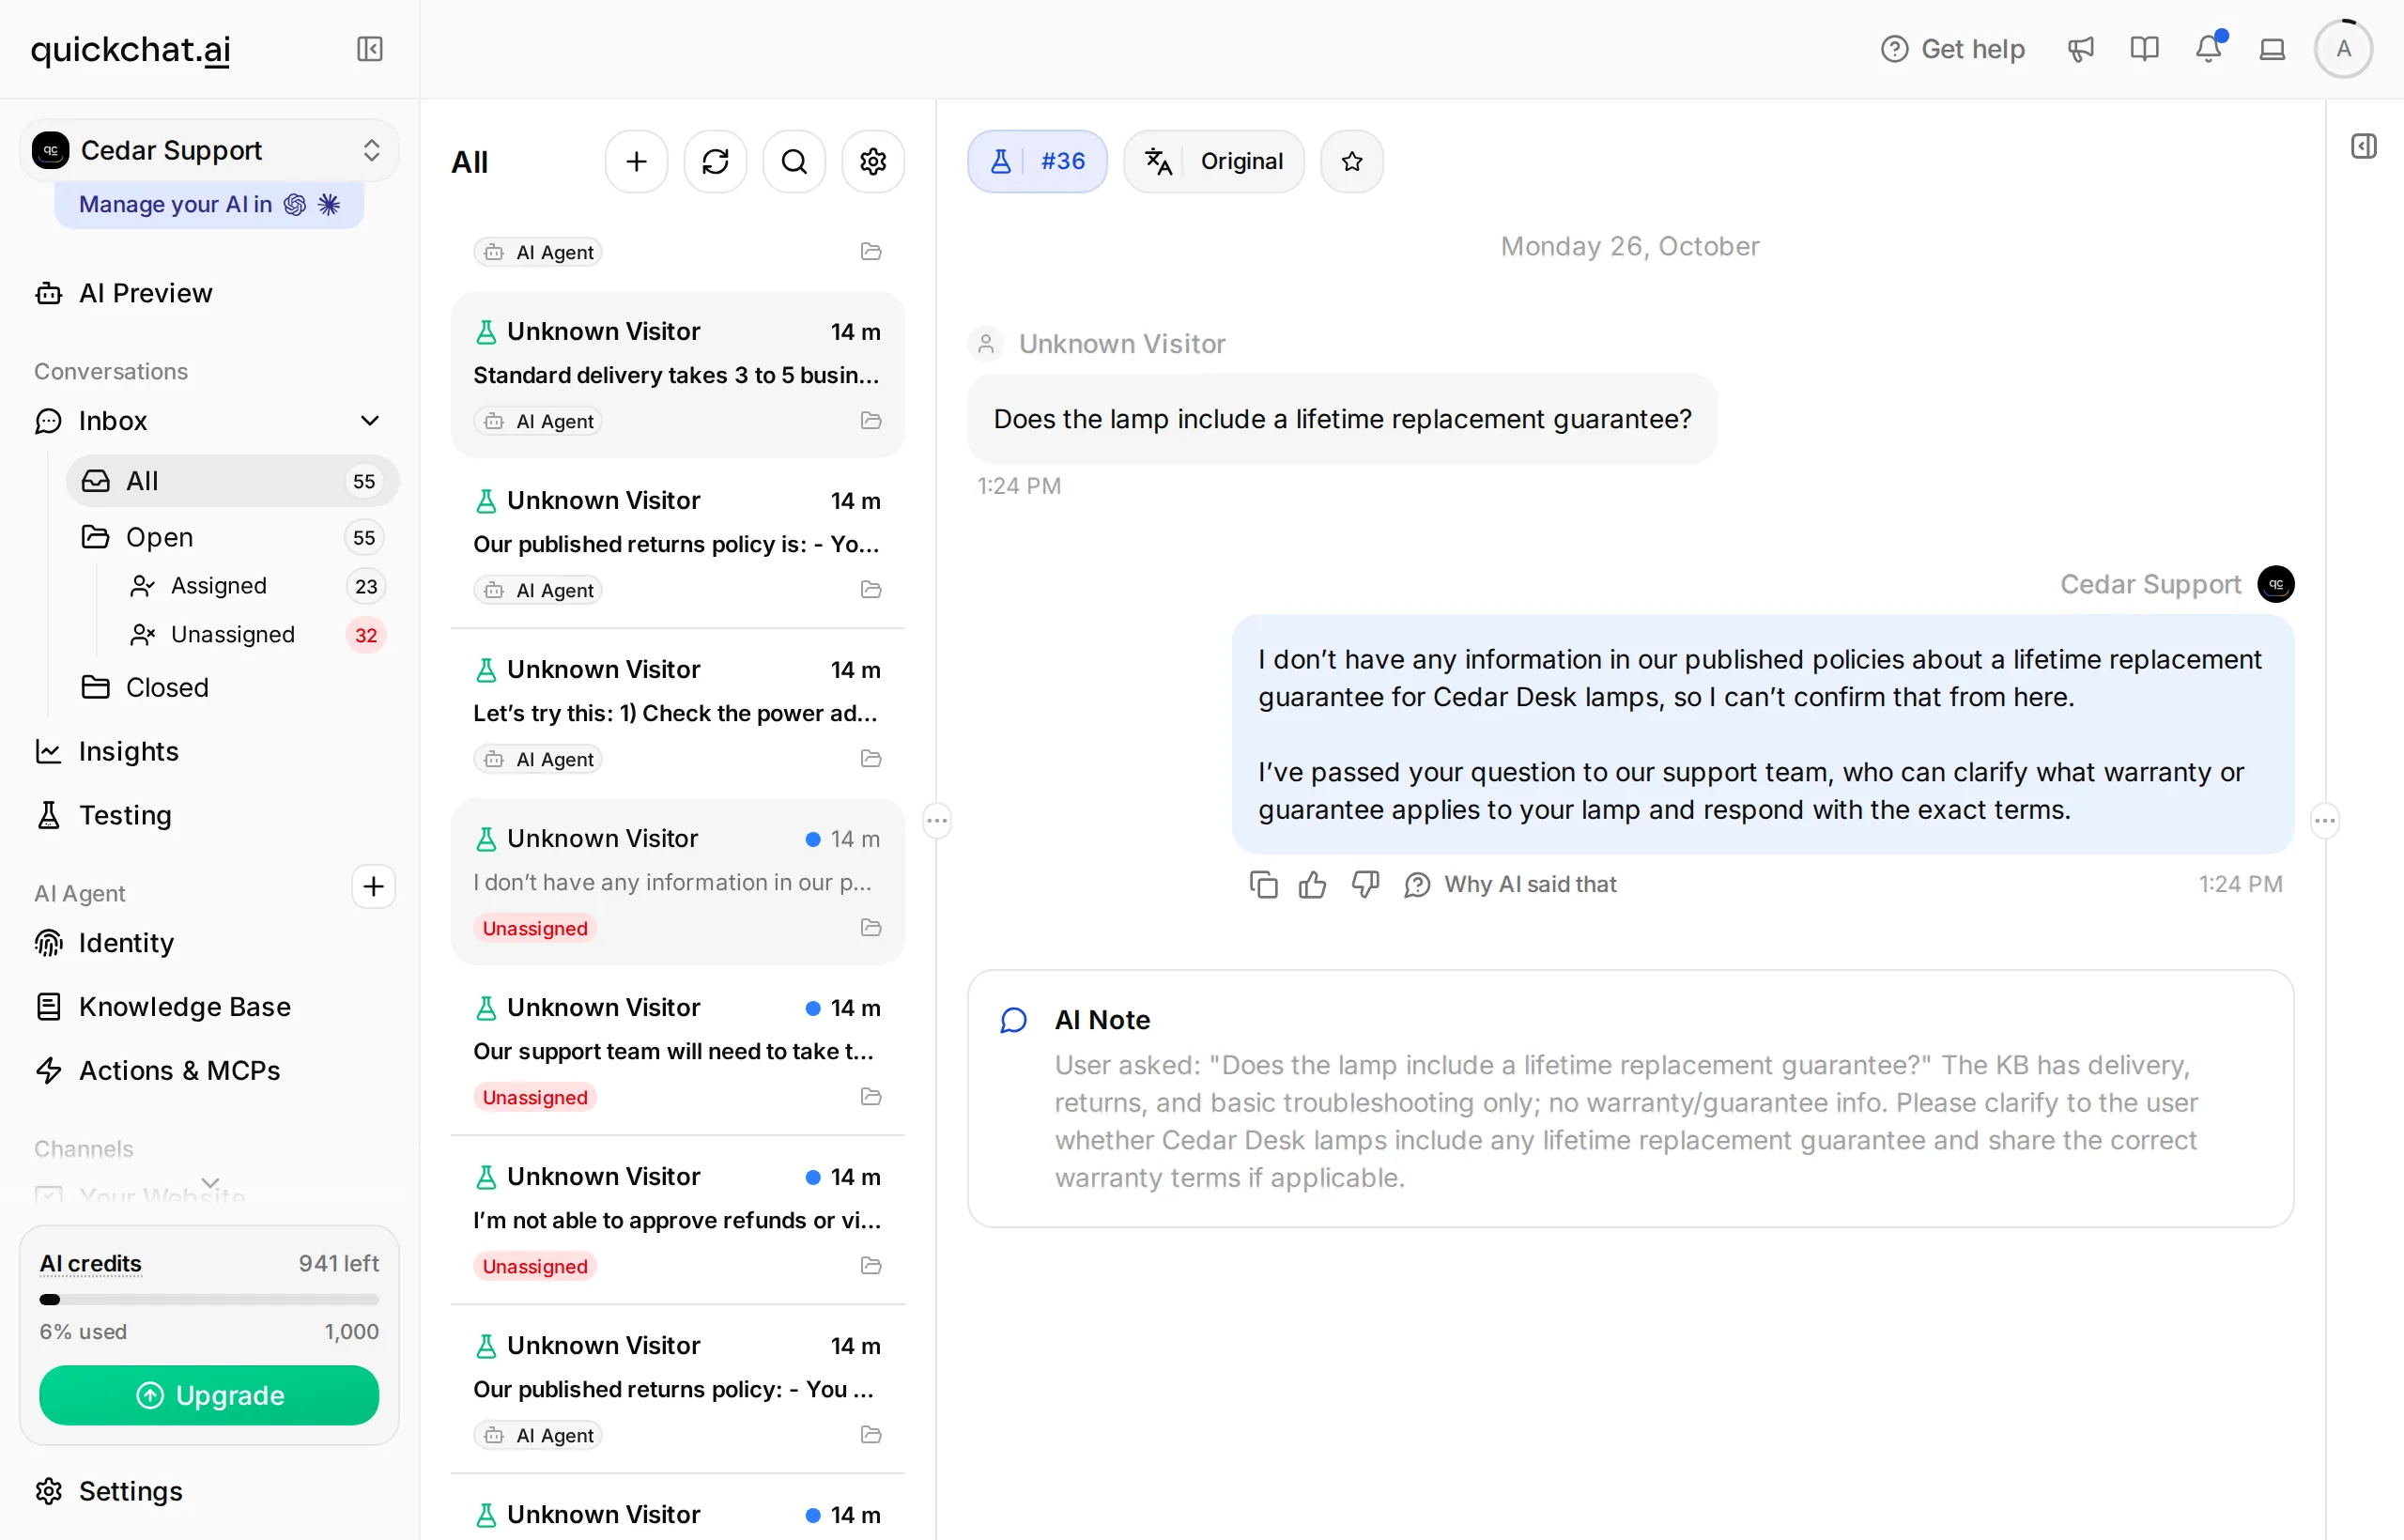Select the Open conversations folder

(232, 537)
